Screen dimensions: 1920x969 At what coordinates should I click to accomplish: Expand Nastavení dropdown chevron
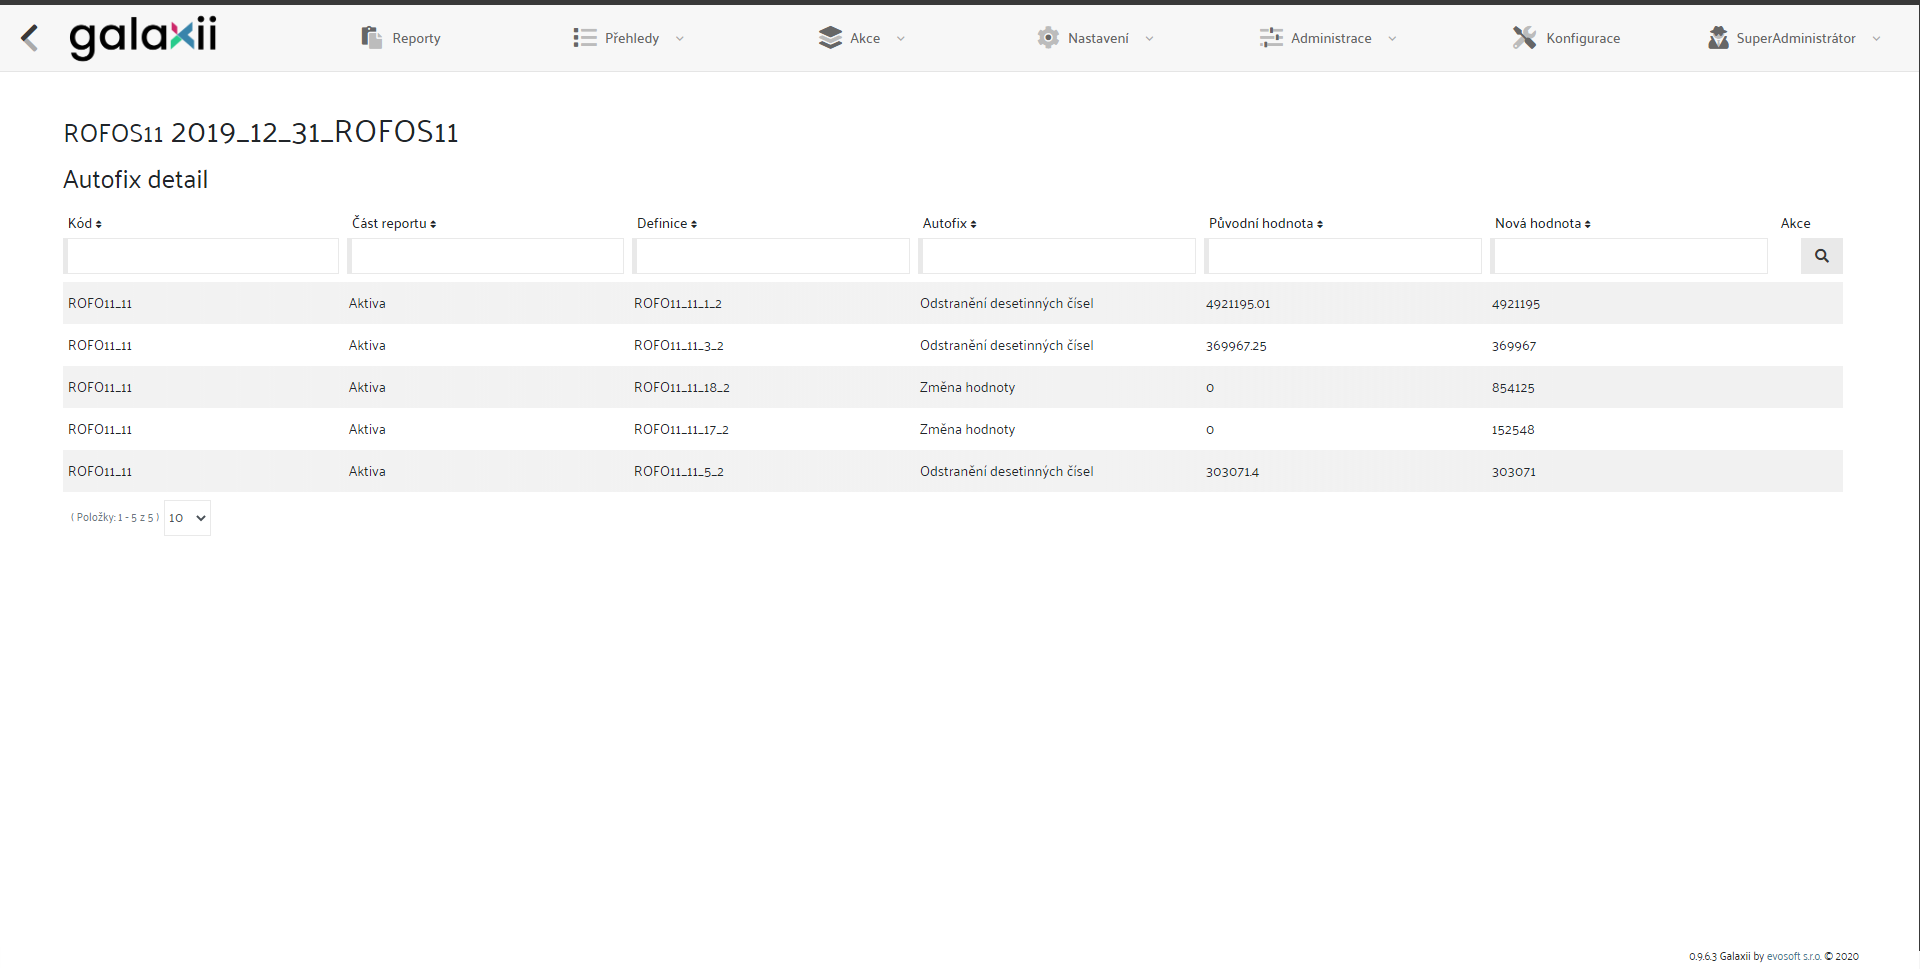tap(1150, 39)
